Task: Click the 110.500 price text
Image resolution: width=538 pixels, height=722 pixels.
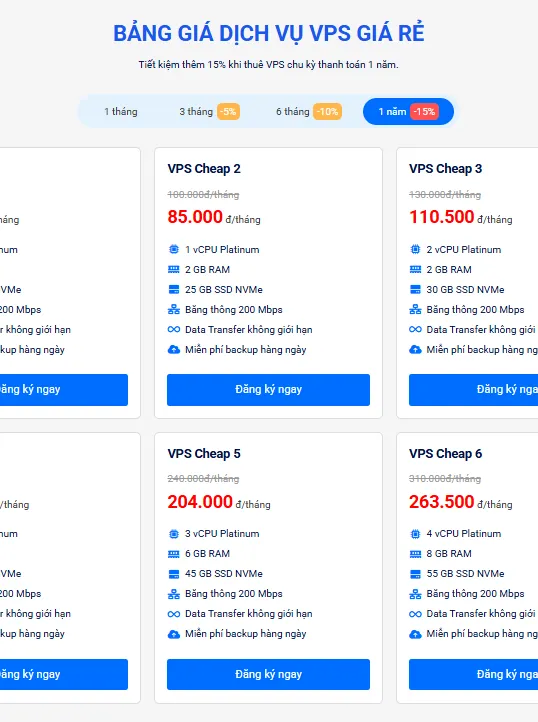Action: (442, 216)
